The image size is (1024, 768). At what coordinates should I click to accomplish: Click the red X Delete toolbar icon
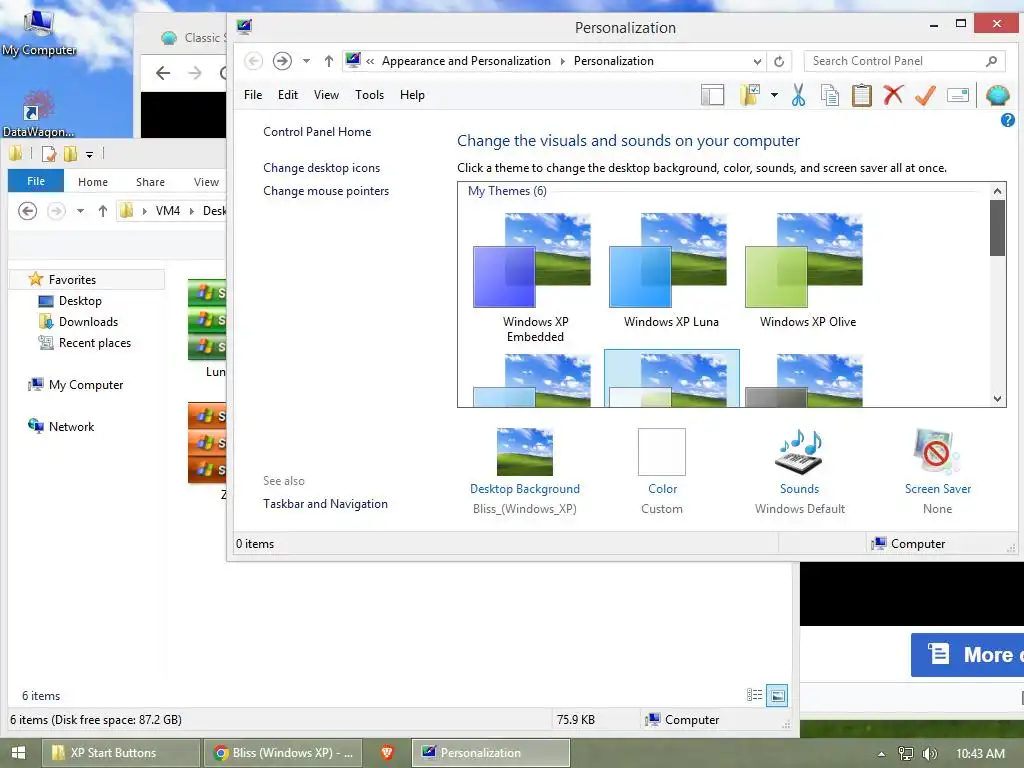tap(893, 95)
